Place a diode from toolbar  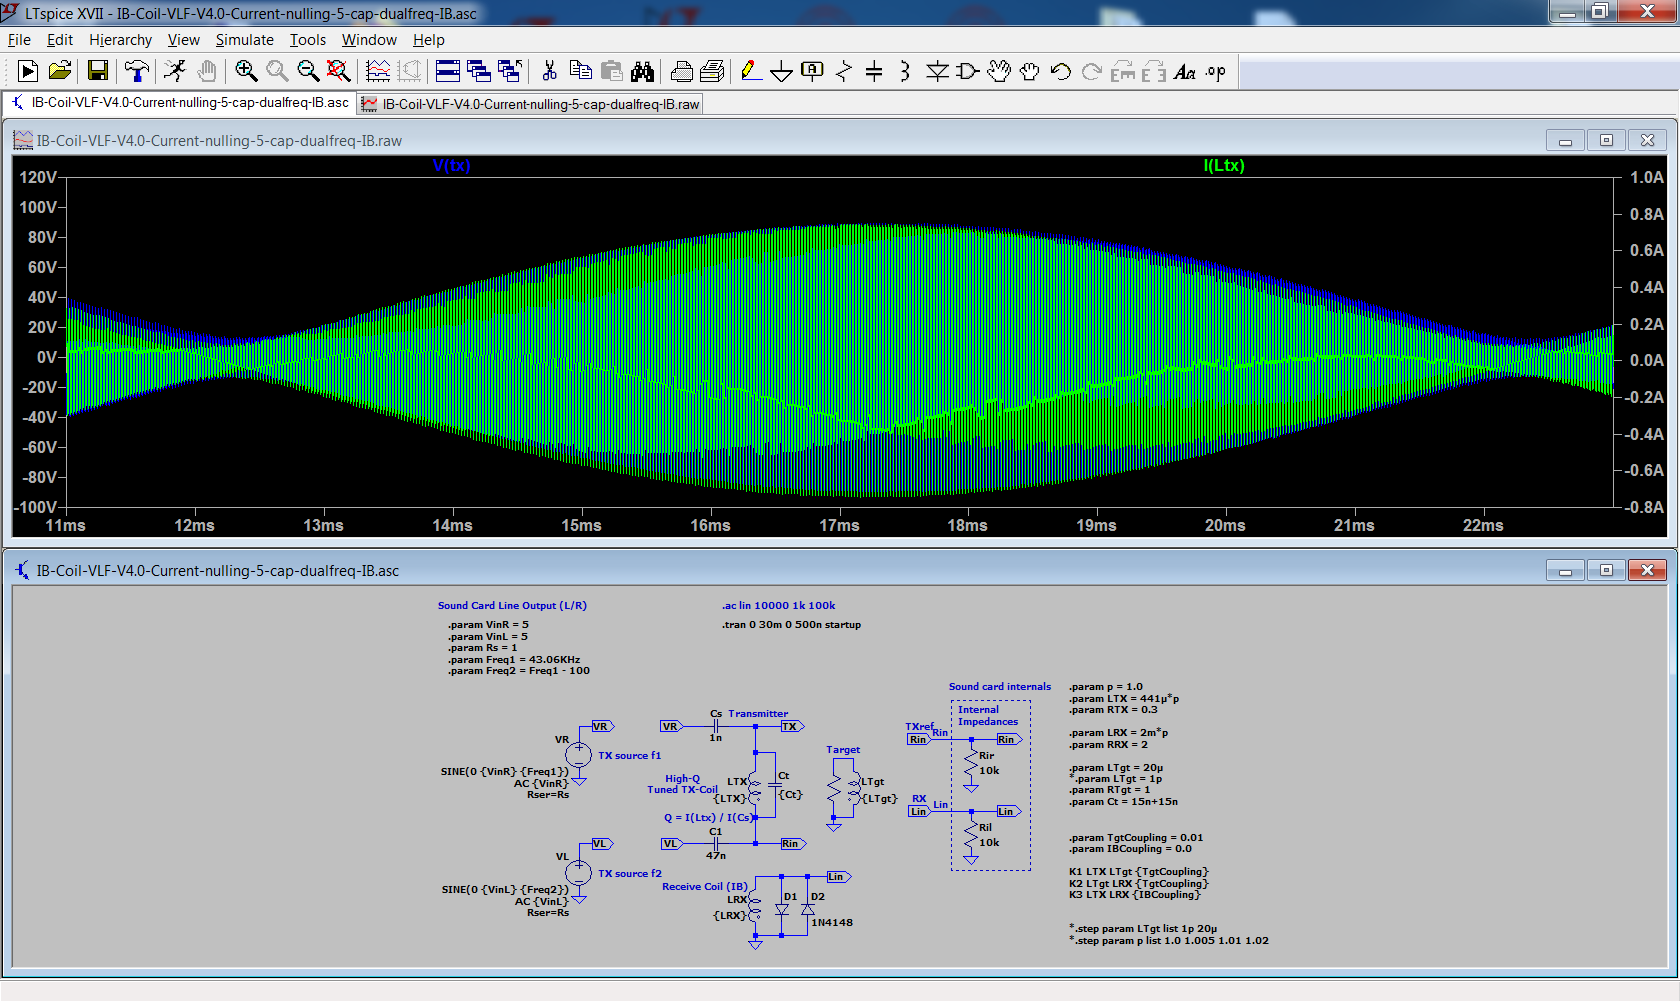pos(937,71)
